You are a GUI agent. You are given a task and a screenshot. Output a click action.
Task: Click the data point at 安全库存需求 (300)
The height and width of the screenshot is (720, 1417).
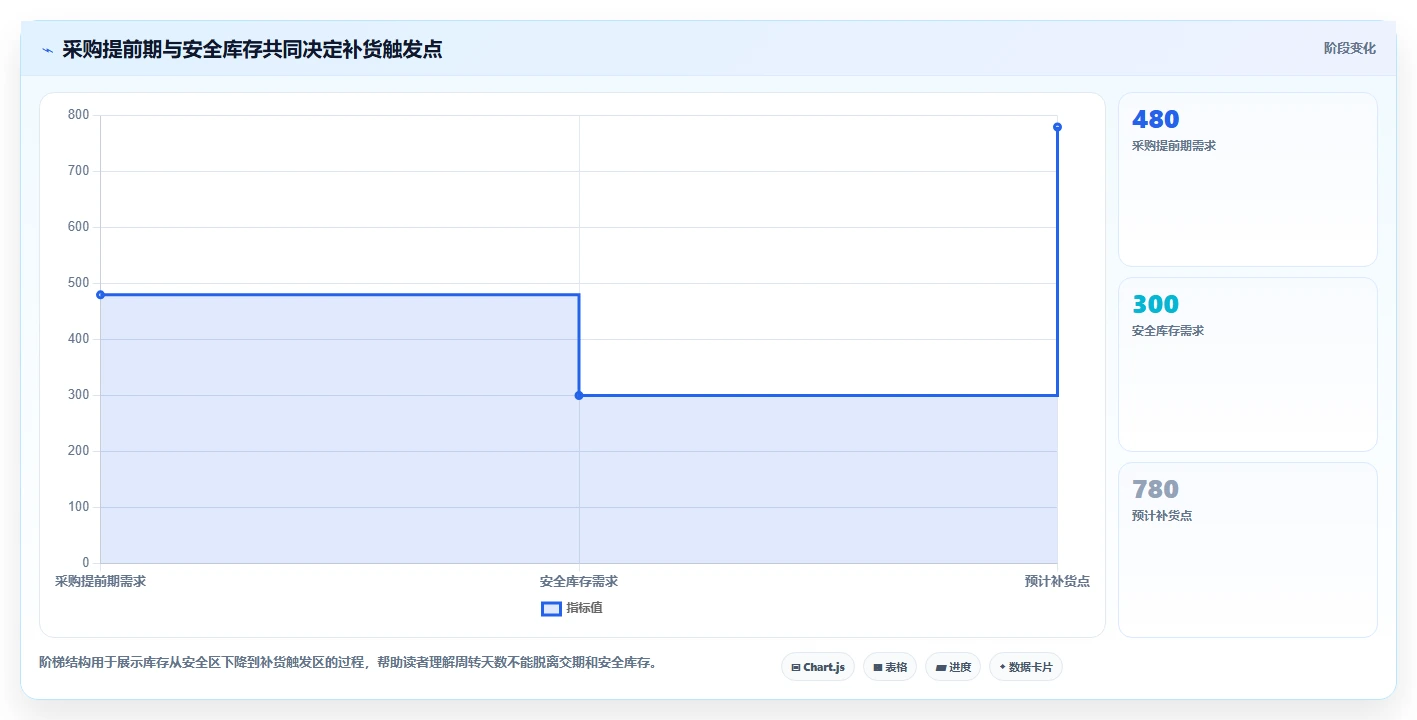[579, 395]
